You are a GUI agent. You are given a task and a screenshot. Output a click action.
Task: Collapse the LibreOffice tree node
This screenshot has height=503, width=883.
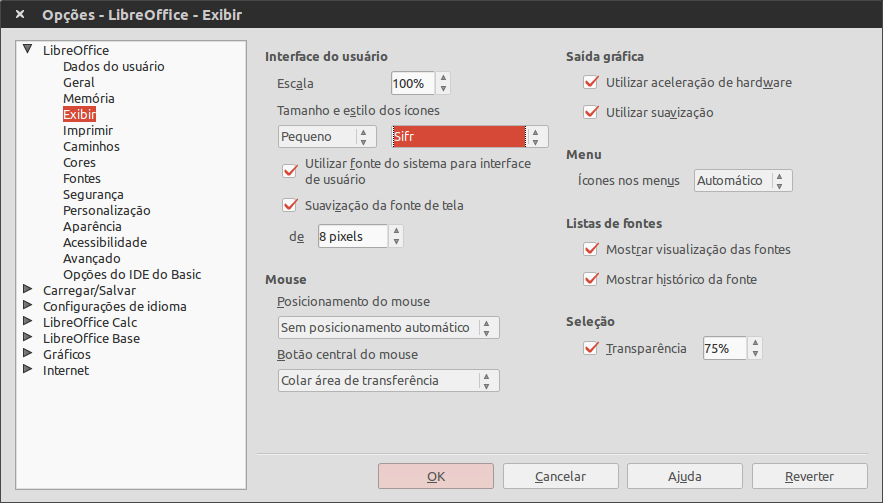[x=27, y=50]
